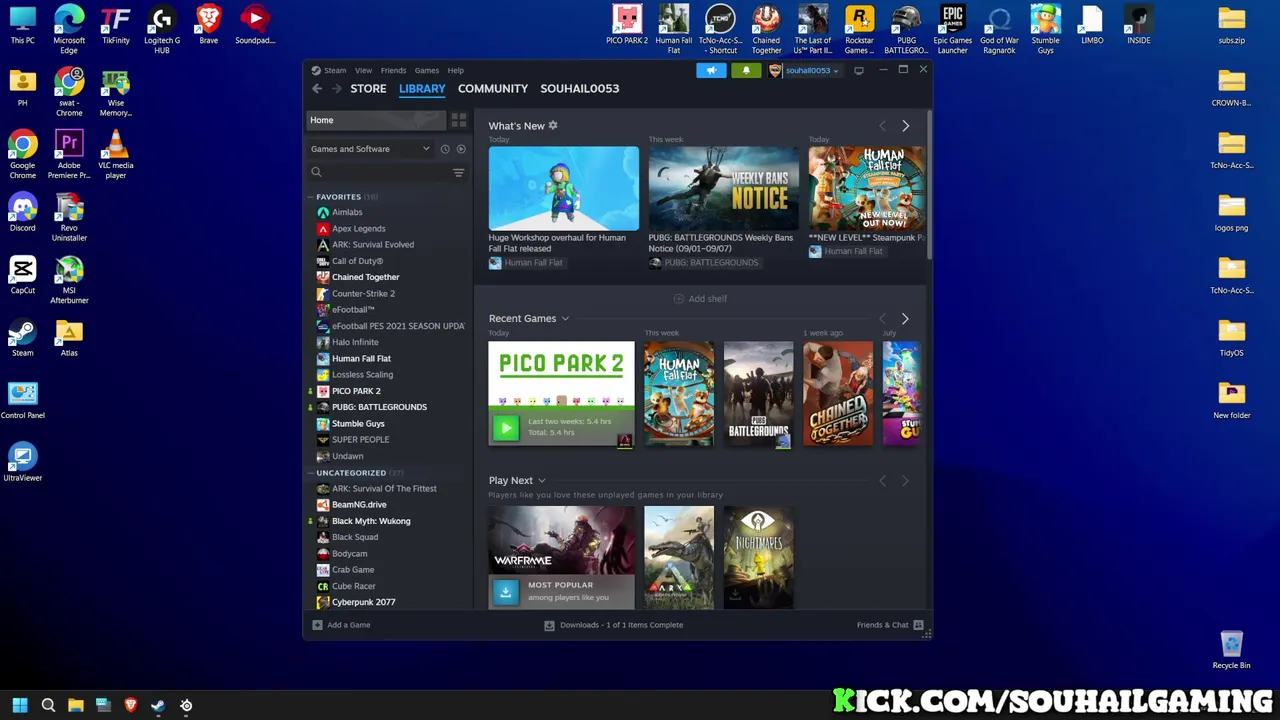Screen dimensions: 1280x720
Task: Open Adobe Premiere Pro desktop shortcut
Action: (69, 155)
